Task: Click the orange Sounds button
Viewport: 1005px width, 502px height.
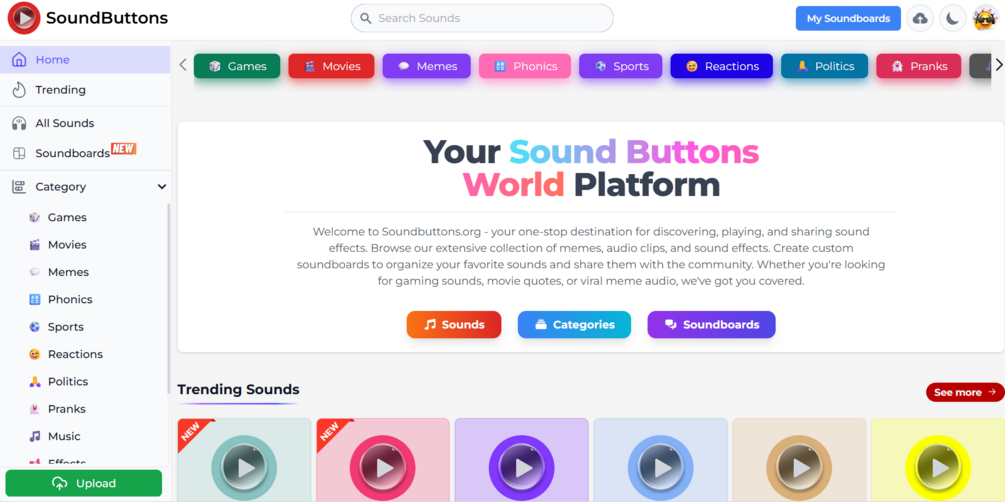Action: [x=454, y=324]
